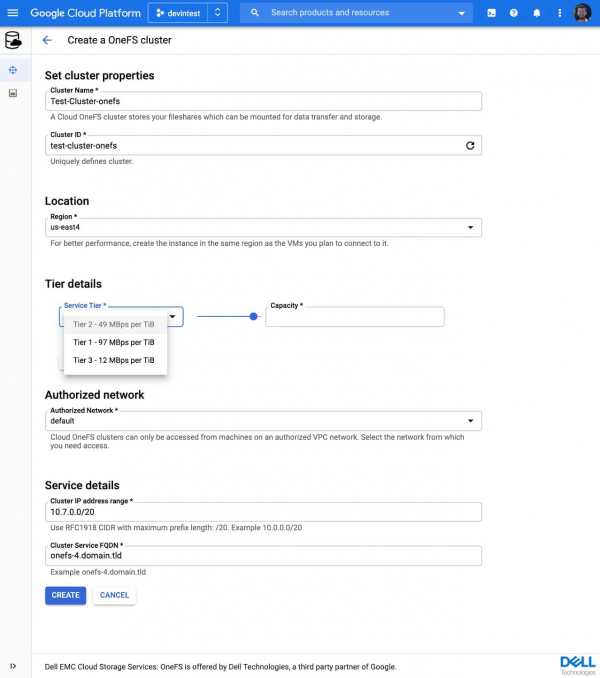Click the 'Service details' heading
This screenshot has height=678, width=600.
82,485
